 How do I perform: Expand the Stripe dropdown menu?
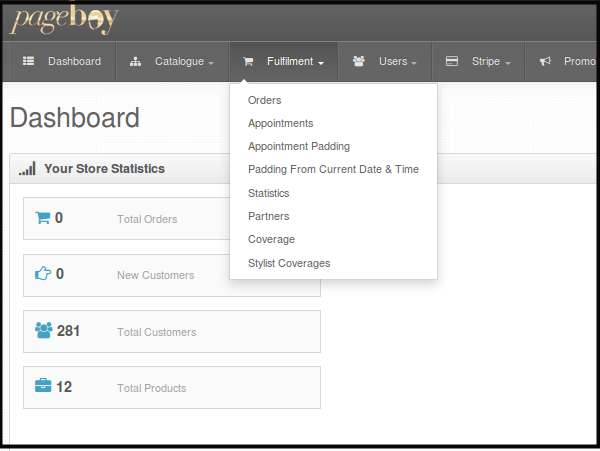[x=479, y=62]
